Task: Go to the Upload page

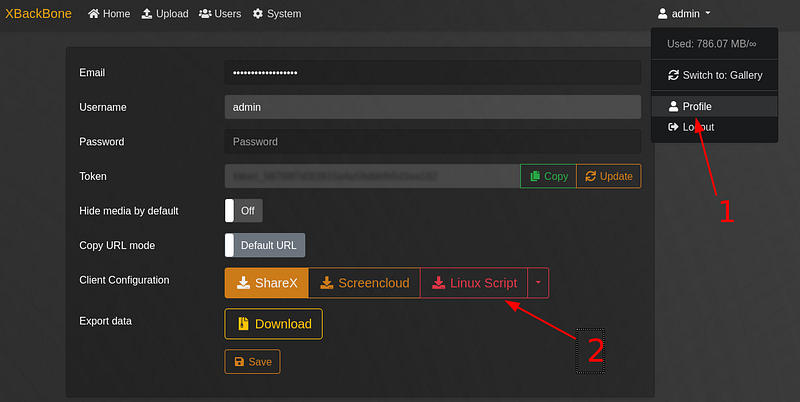Action: coord(165,14)
